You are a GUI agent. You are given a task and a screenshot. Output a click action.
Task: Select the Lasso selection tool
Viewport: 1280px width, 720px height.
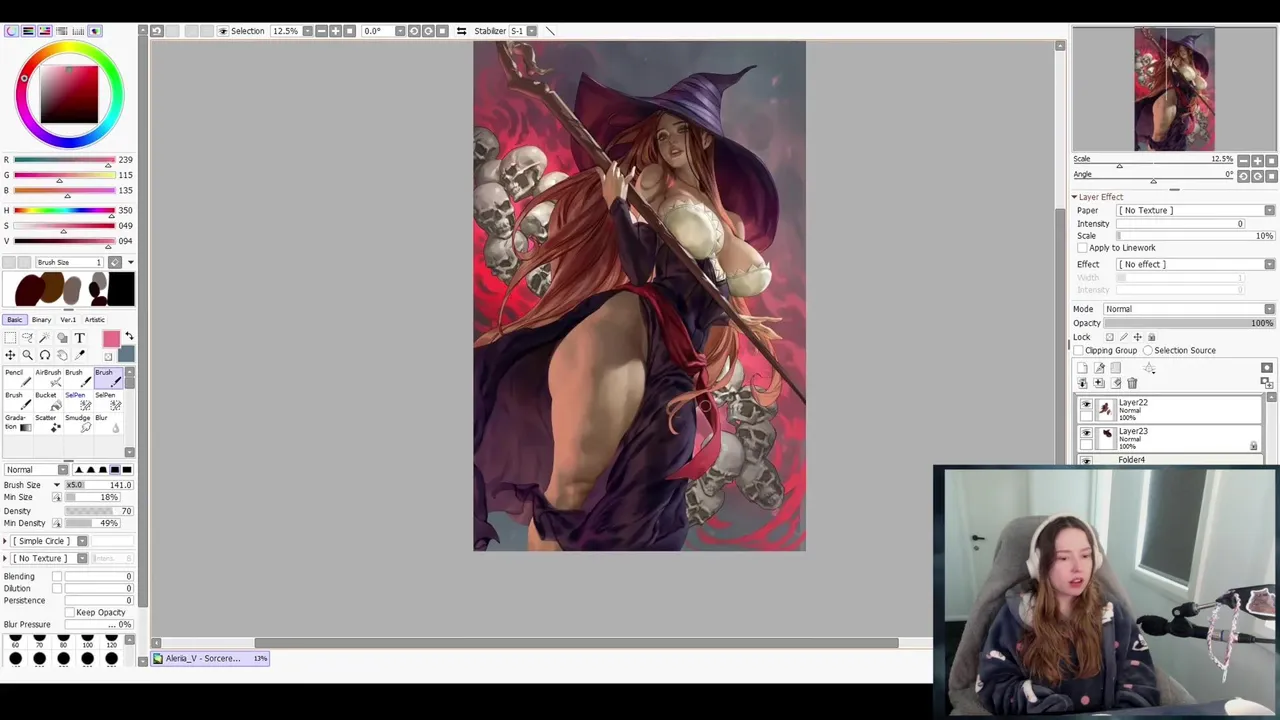pos(27,338)
